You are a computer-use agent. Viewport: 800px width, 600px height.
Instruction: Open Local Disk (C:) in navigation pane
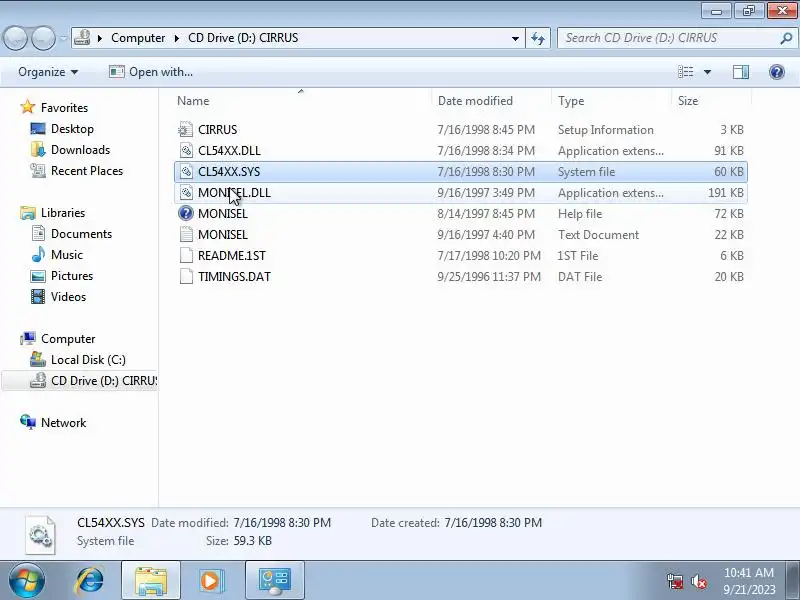[88, 359]
